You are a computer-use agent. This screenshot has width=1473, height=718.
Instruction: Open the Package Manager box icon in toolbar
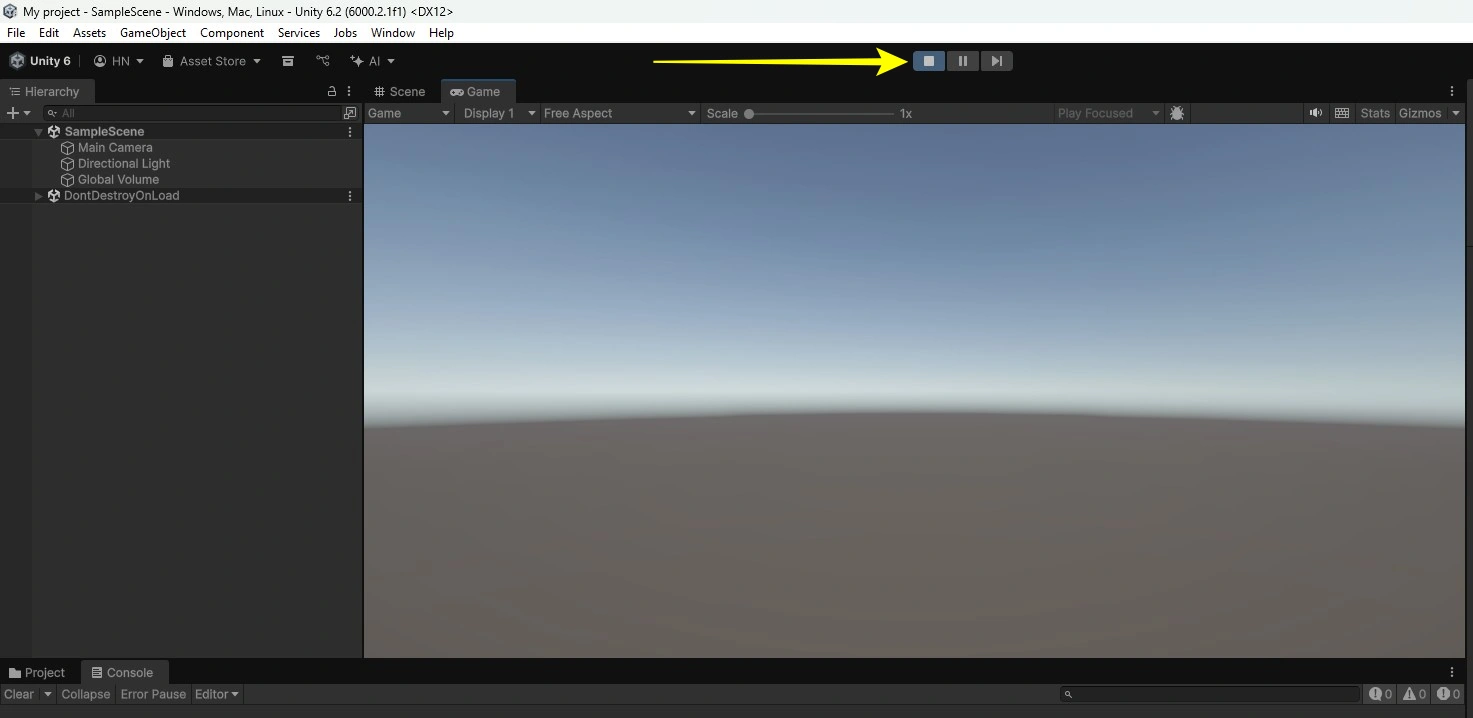pos(288,61)
